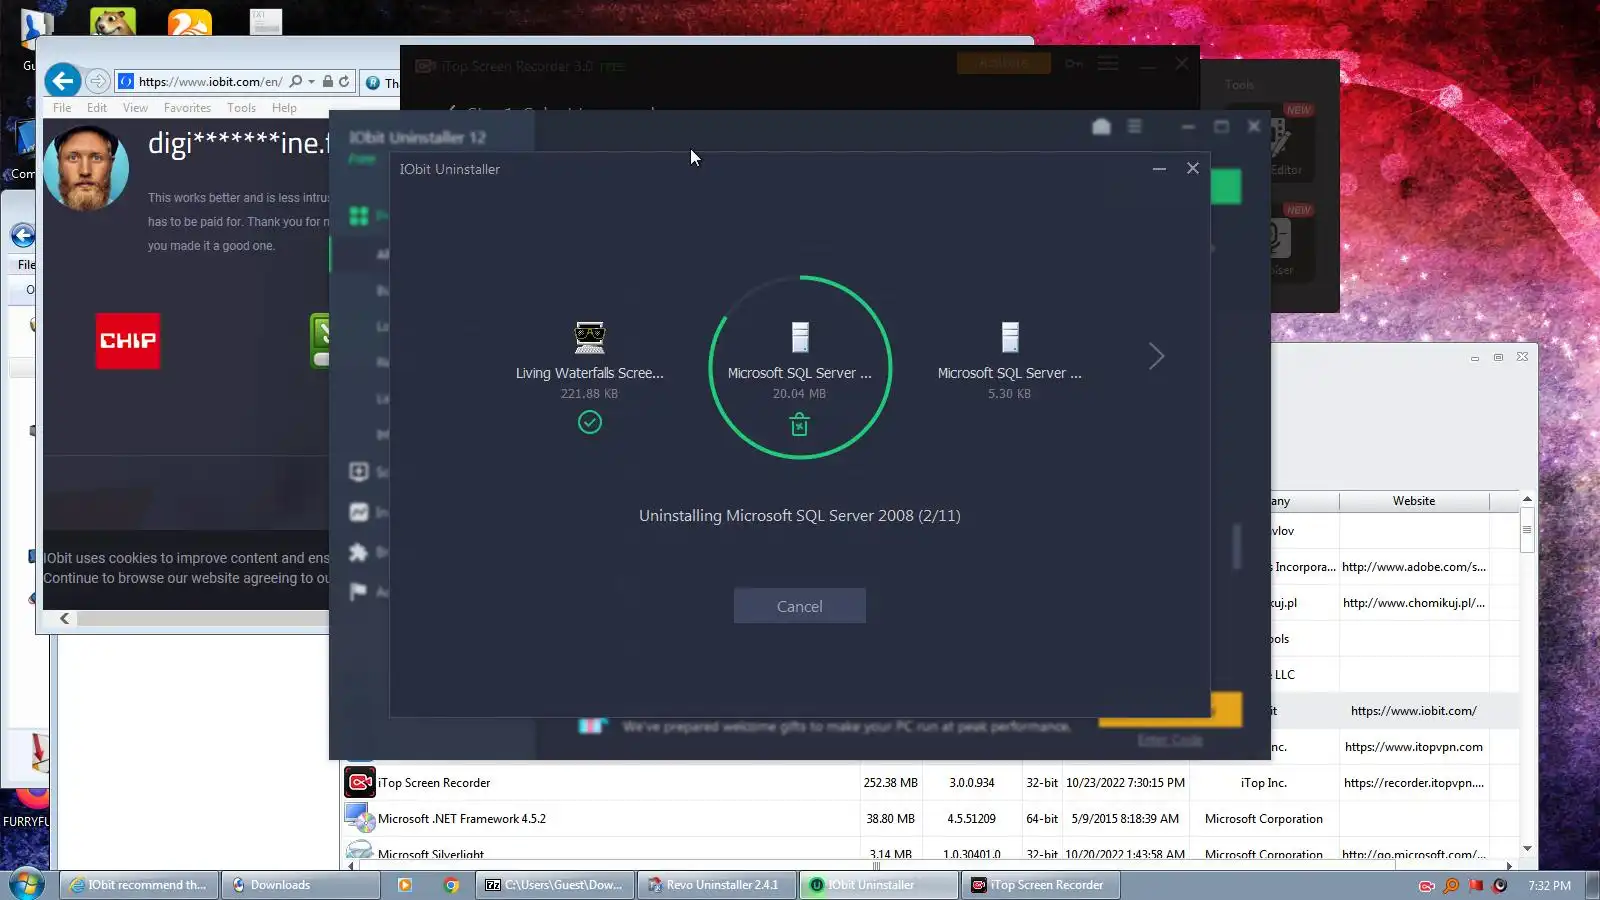Switch to Revo Uninstaller 2.4.1 taskbar button
Image resolution: width=1600 pixels, height=900 pixels.
point(716,885)
